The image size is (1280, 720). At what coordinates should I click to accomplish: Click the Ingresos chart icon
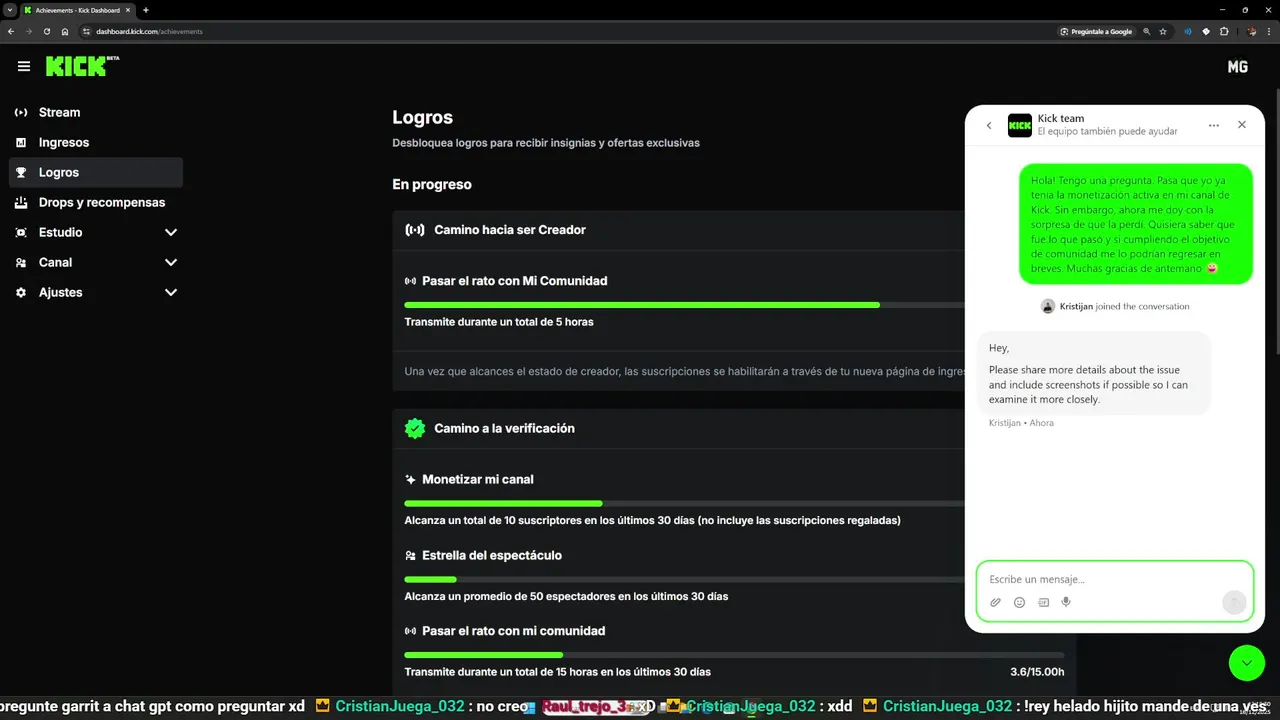click(x=21, y=142)
